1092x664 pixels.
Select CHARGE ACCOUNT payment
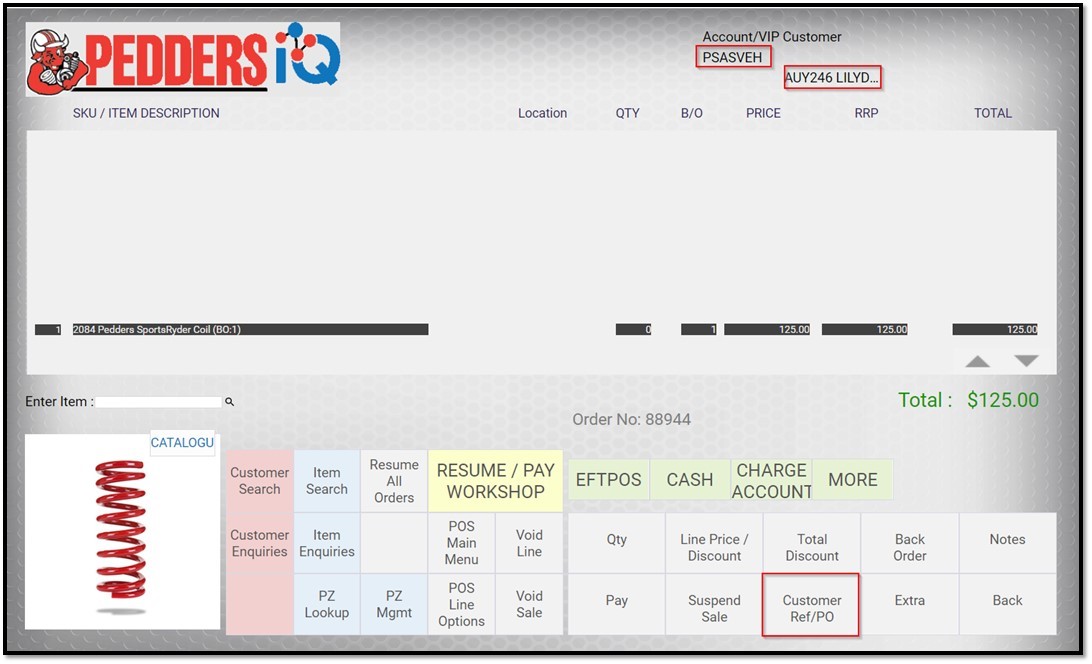click(772, 479)
